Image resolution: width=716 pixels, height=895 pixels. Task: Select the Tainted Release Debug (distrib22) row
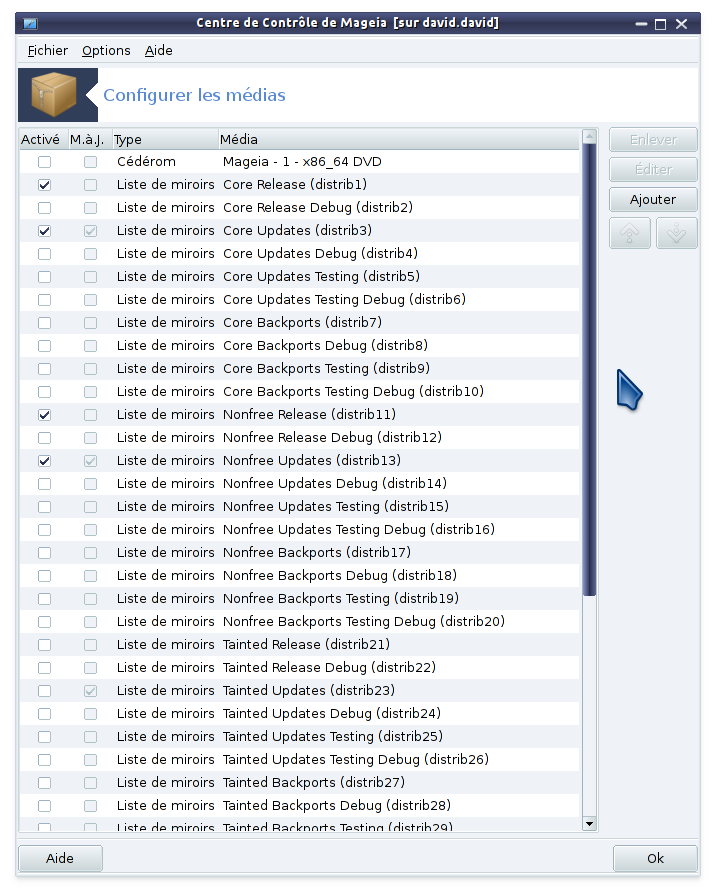[299, 668]
